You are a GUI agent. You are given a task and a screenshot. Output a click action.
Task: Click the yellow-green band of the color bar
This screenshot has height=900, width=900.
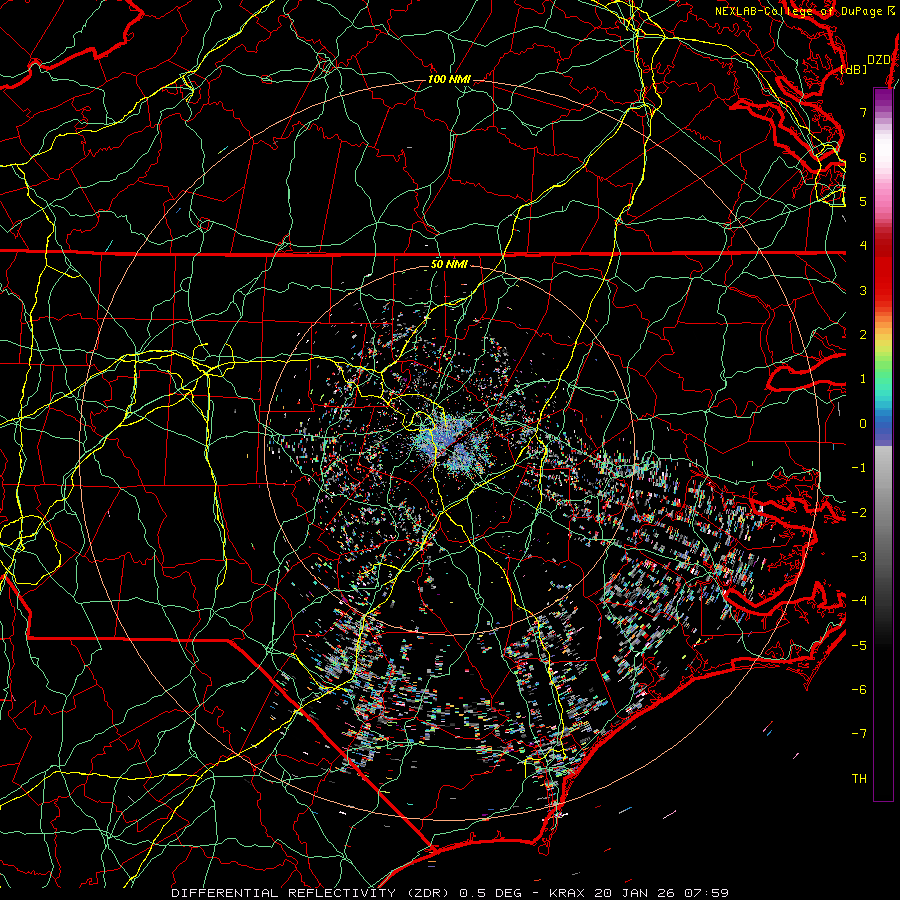coord(883,349)
